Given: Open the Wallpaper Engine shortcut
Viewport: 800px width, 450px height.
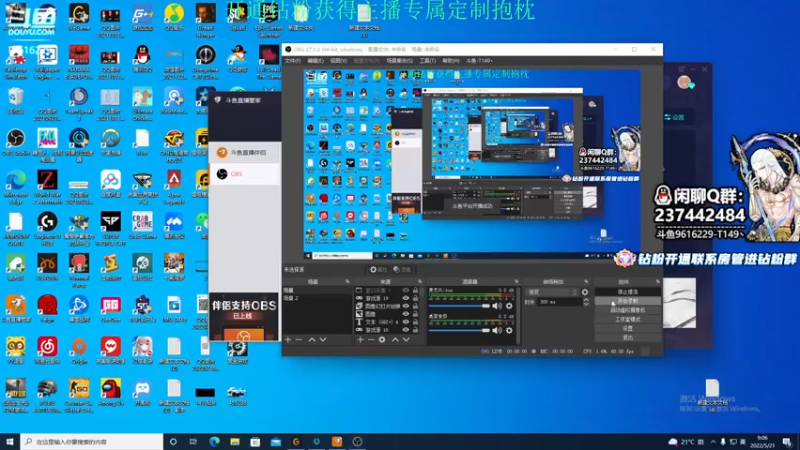Looking at the screenshot, I should click(47, 62).
